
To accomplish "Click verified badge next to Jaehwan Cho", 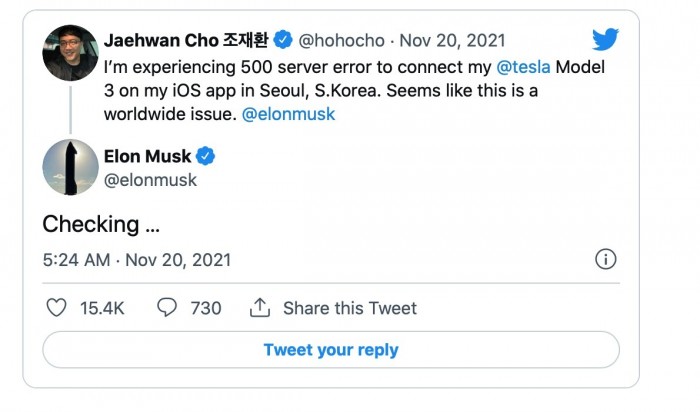I will [283, 41].
